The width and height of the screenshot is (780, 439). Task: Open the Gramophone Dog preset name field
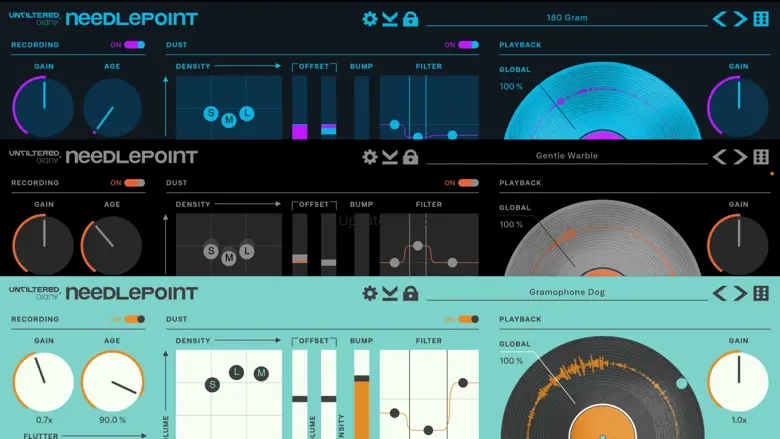point(567,292)
